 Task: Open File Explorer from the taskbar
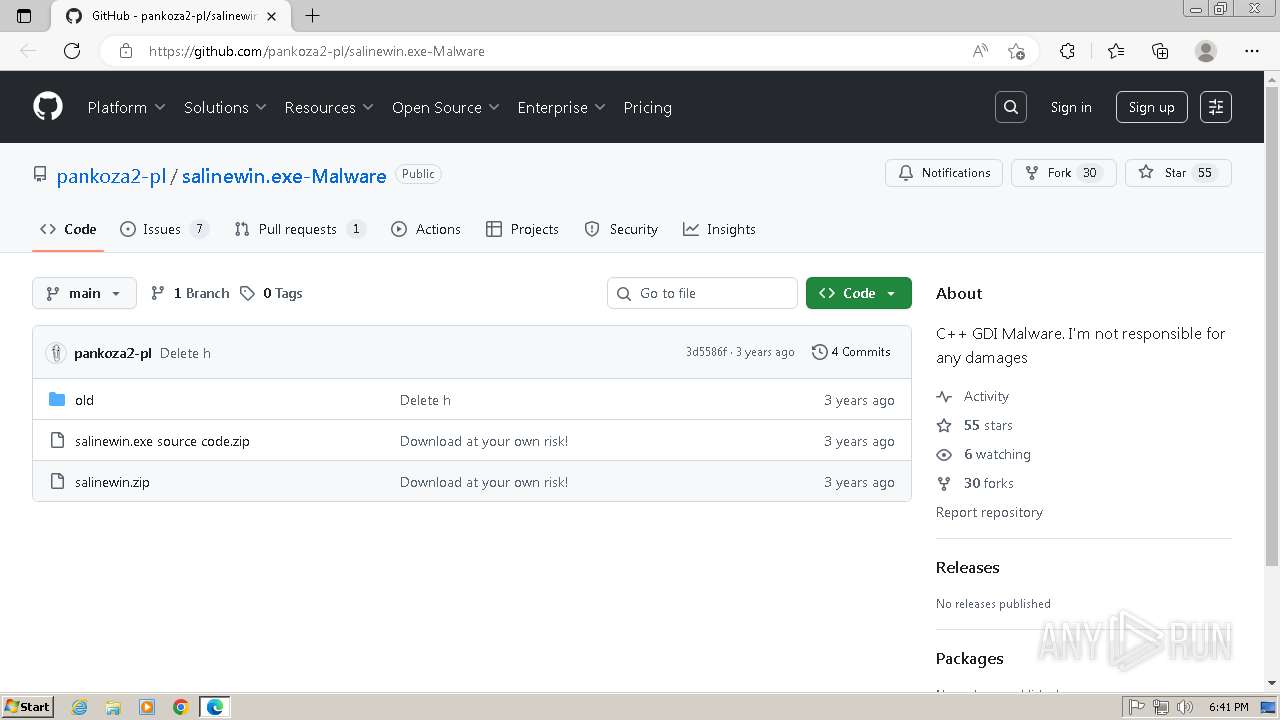click(113, 707)
